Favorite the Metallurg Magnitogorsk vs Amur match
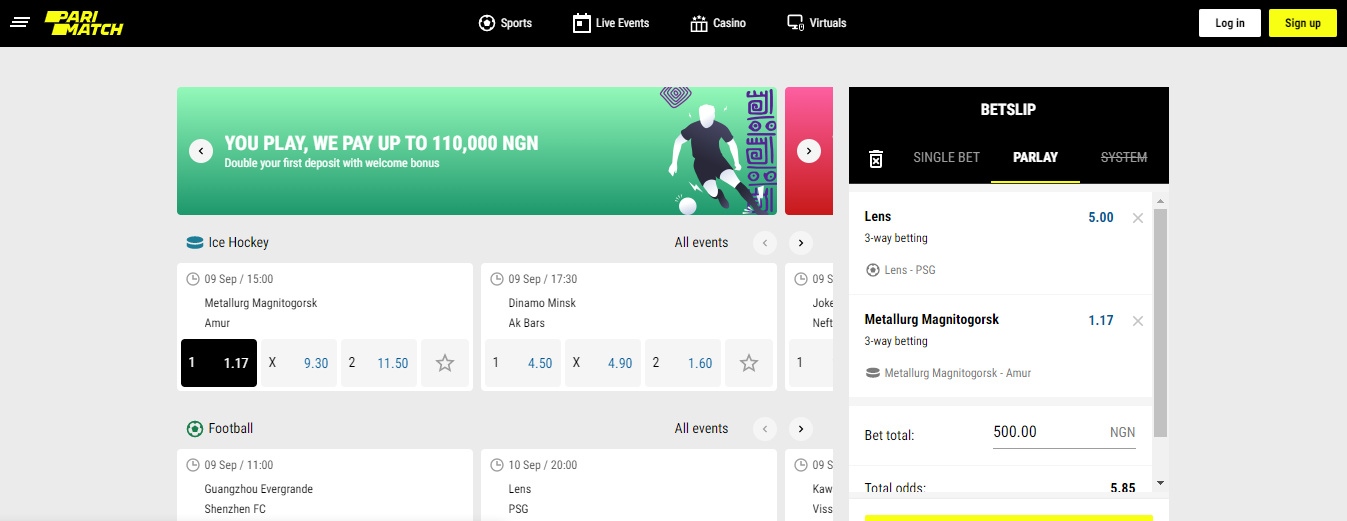This screenshot has width=1347, height=521. [x=445, y=363]
